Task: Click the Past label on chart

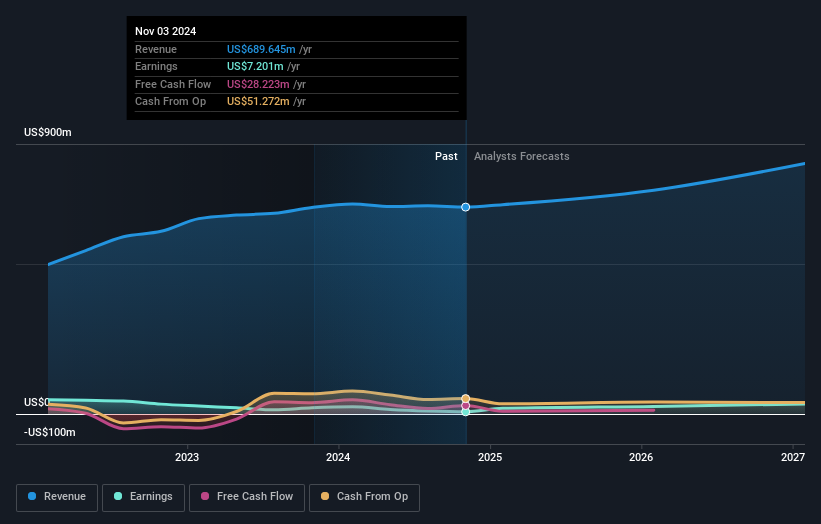Action: click(x=446, y=156)
